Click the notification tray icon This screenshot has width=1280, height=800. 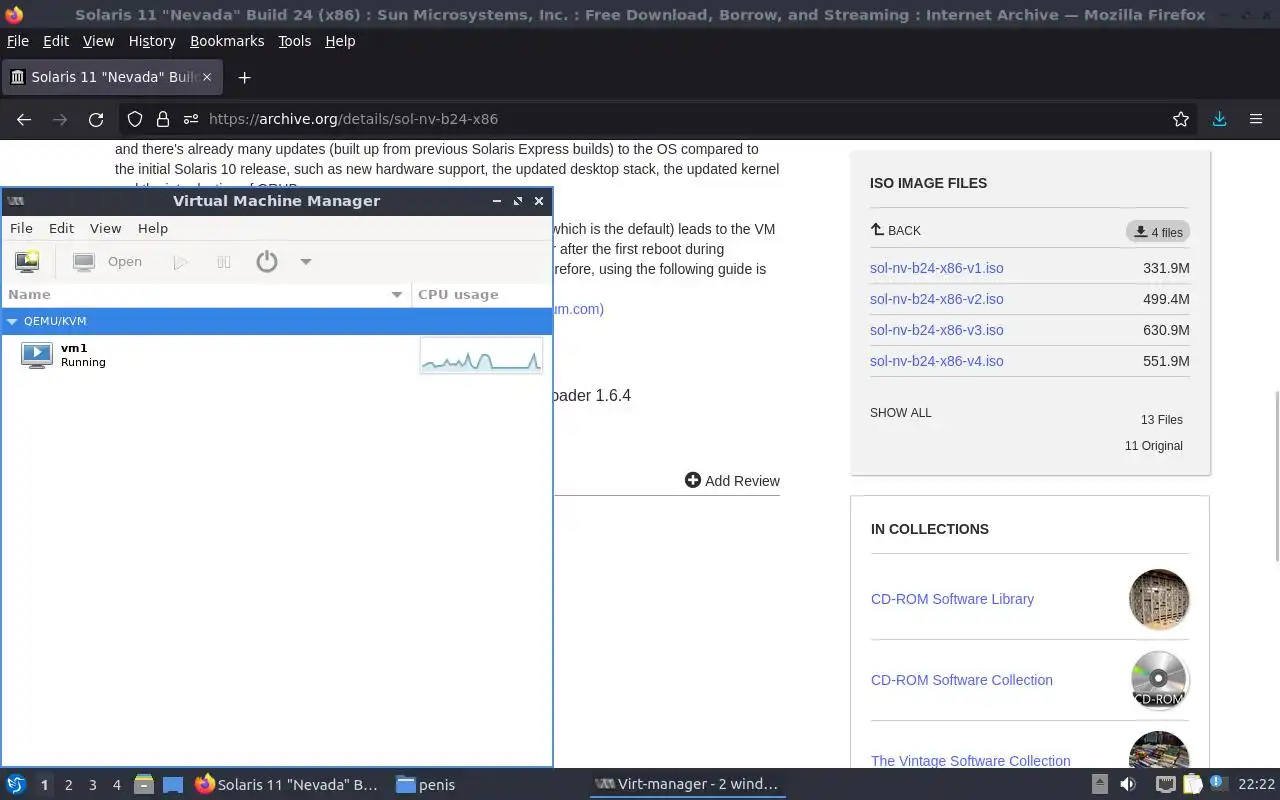pyautogui.click(x=1217, y=783)
